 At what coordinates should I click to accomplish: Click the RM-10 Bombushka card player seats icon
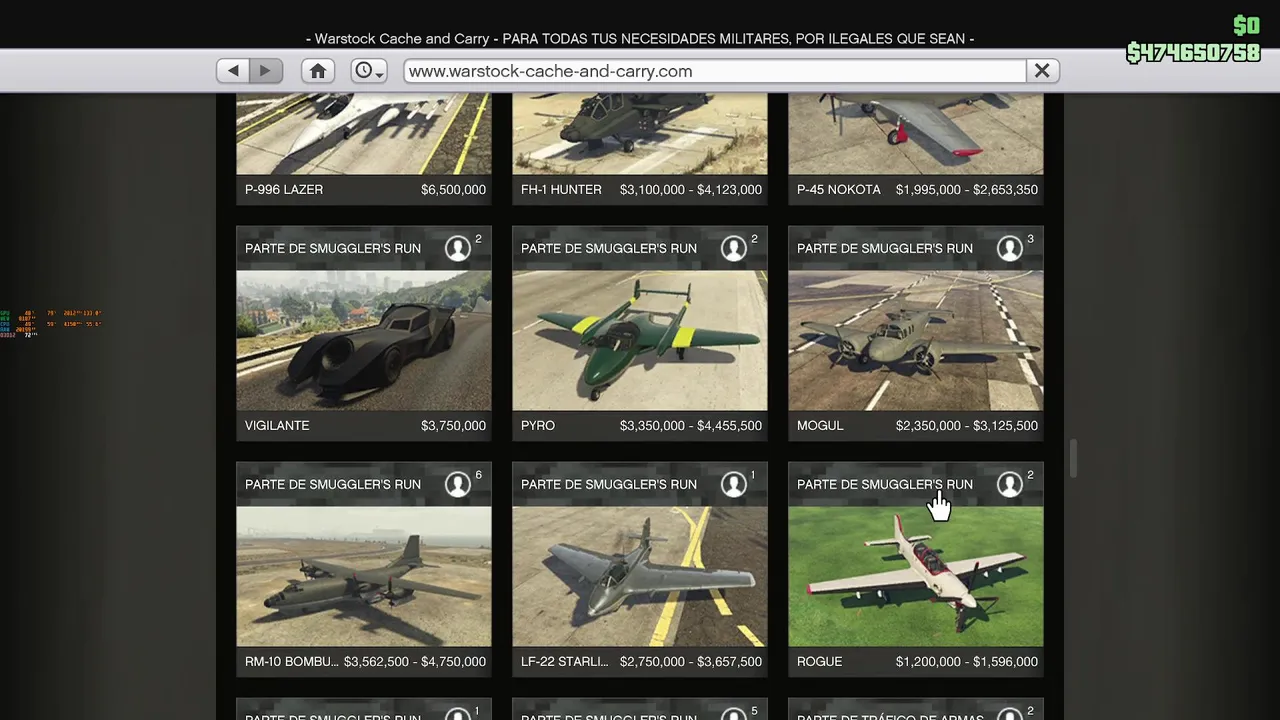pos(458,484)
